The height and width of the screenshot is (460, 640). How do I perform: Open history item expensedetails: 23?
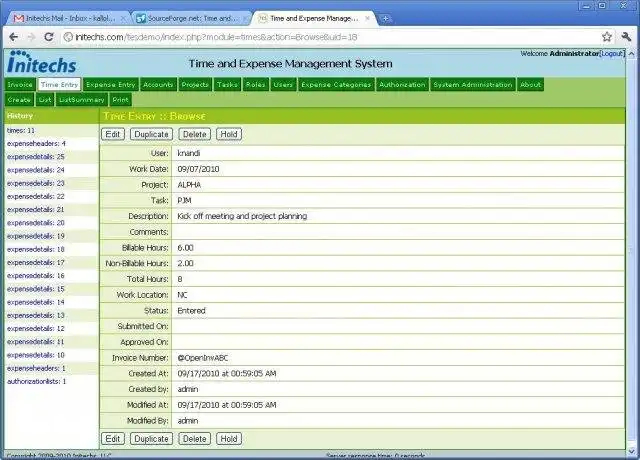pos(36,183)
